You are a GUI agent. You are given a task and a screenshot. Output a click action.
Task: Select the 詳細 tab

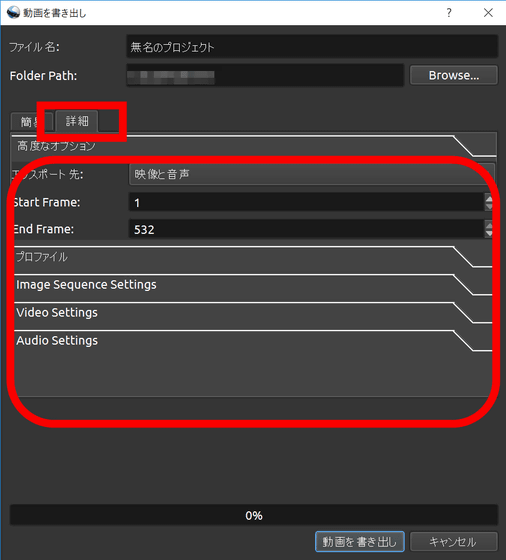(x=77, y=121)
